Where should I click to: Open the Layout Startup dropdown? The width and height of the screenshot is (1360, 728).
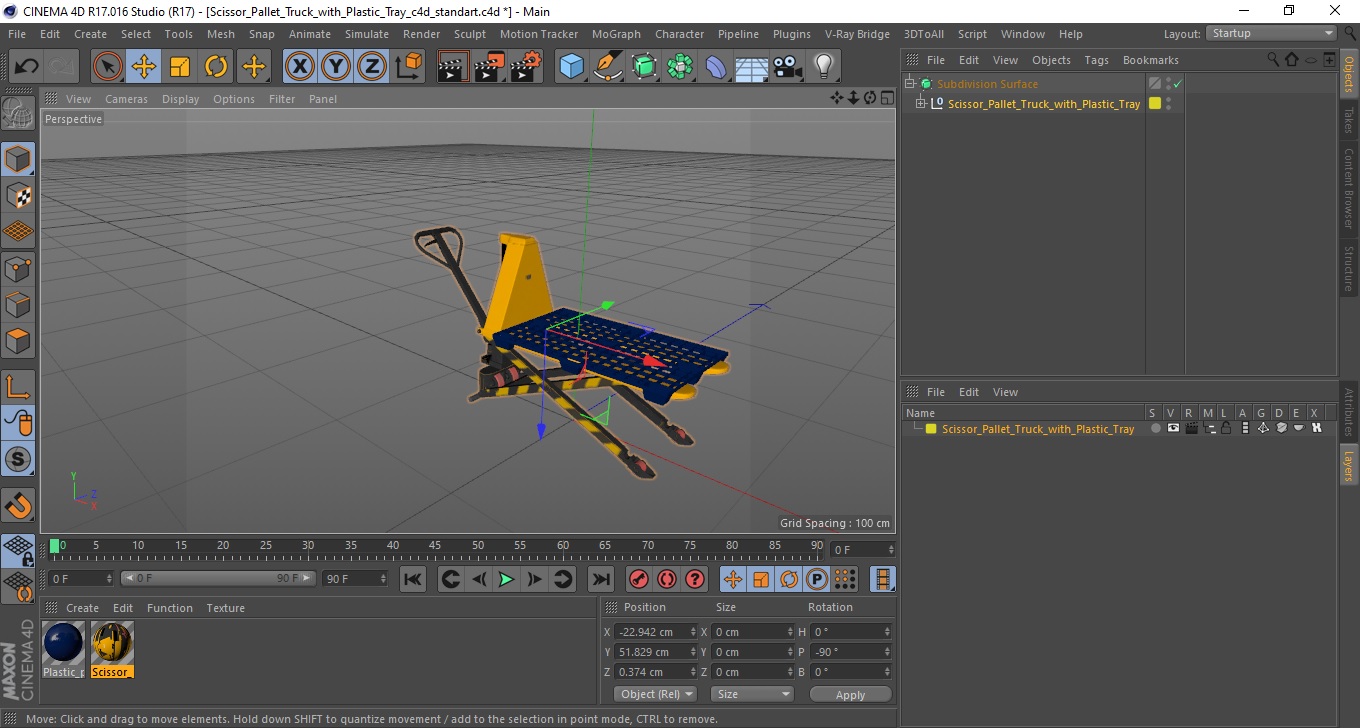point(1272,33)
